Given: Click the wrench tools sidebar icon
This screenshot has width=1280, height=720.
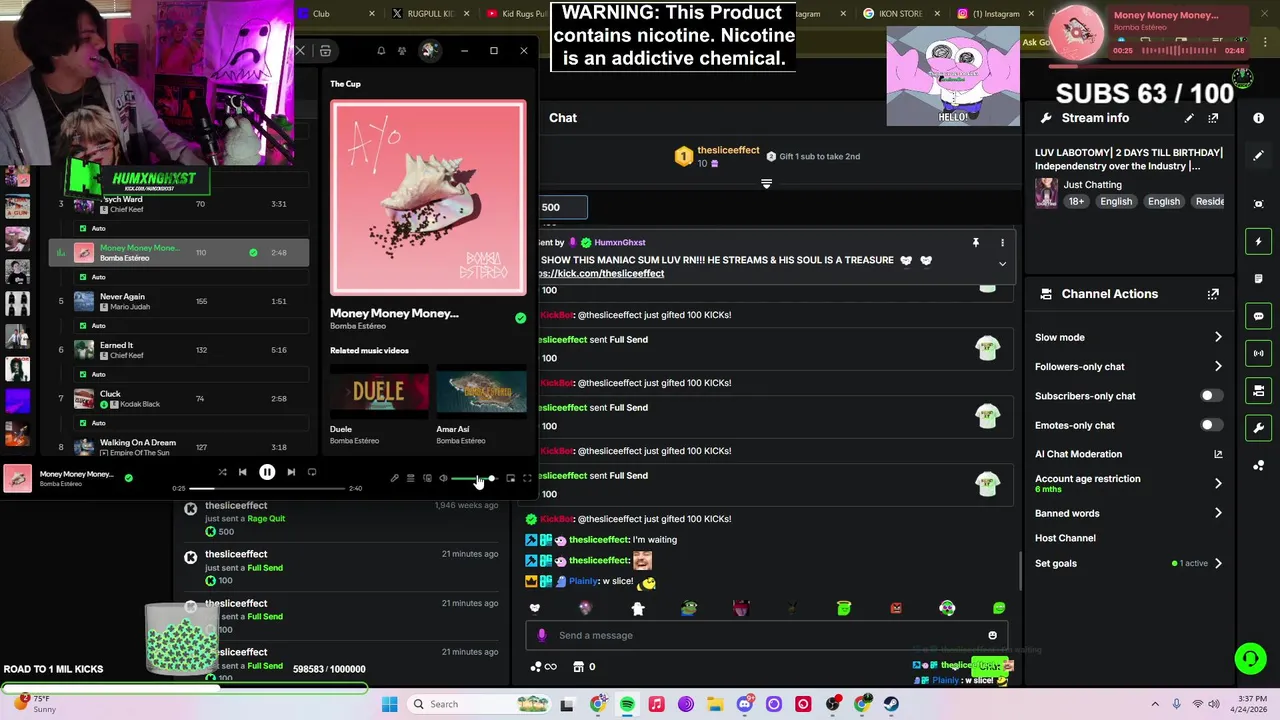Looking at the screenshot, I should 1258,428.
